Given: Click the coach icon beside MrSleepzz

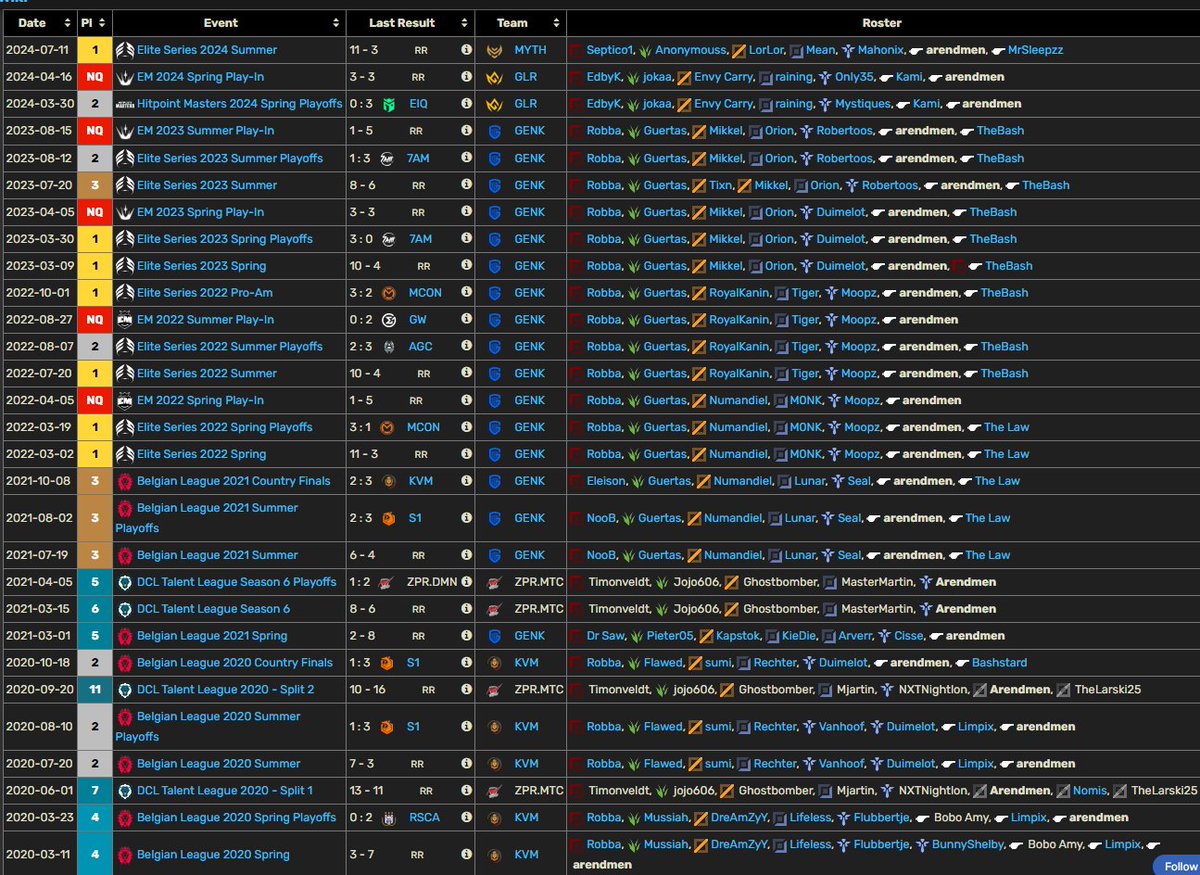Looking at the screenshot, I should (x=997, y=50).
